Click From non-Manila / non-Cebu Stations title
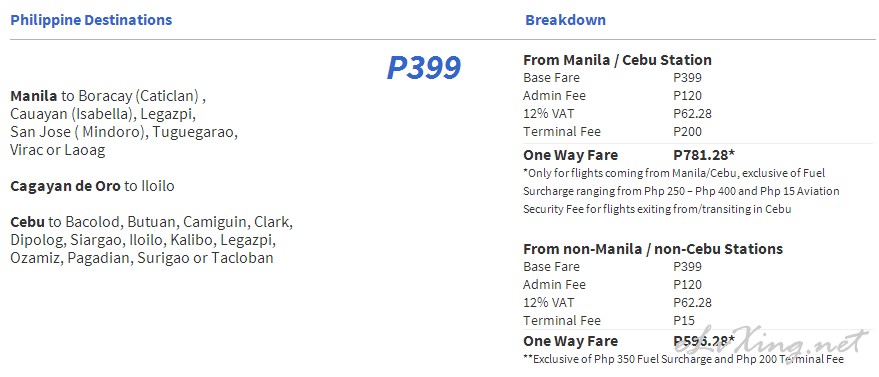 click(x=653, y=249)
